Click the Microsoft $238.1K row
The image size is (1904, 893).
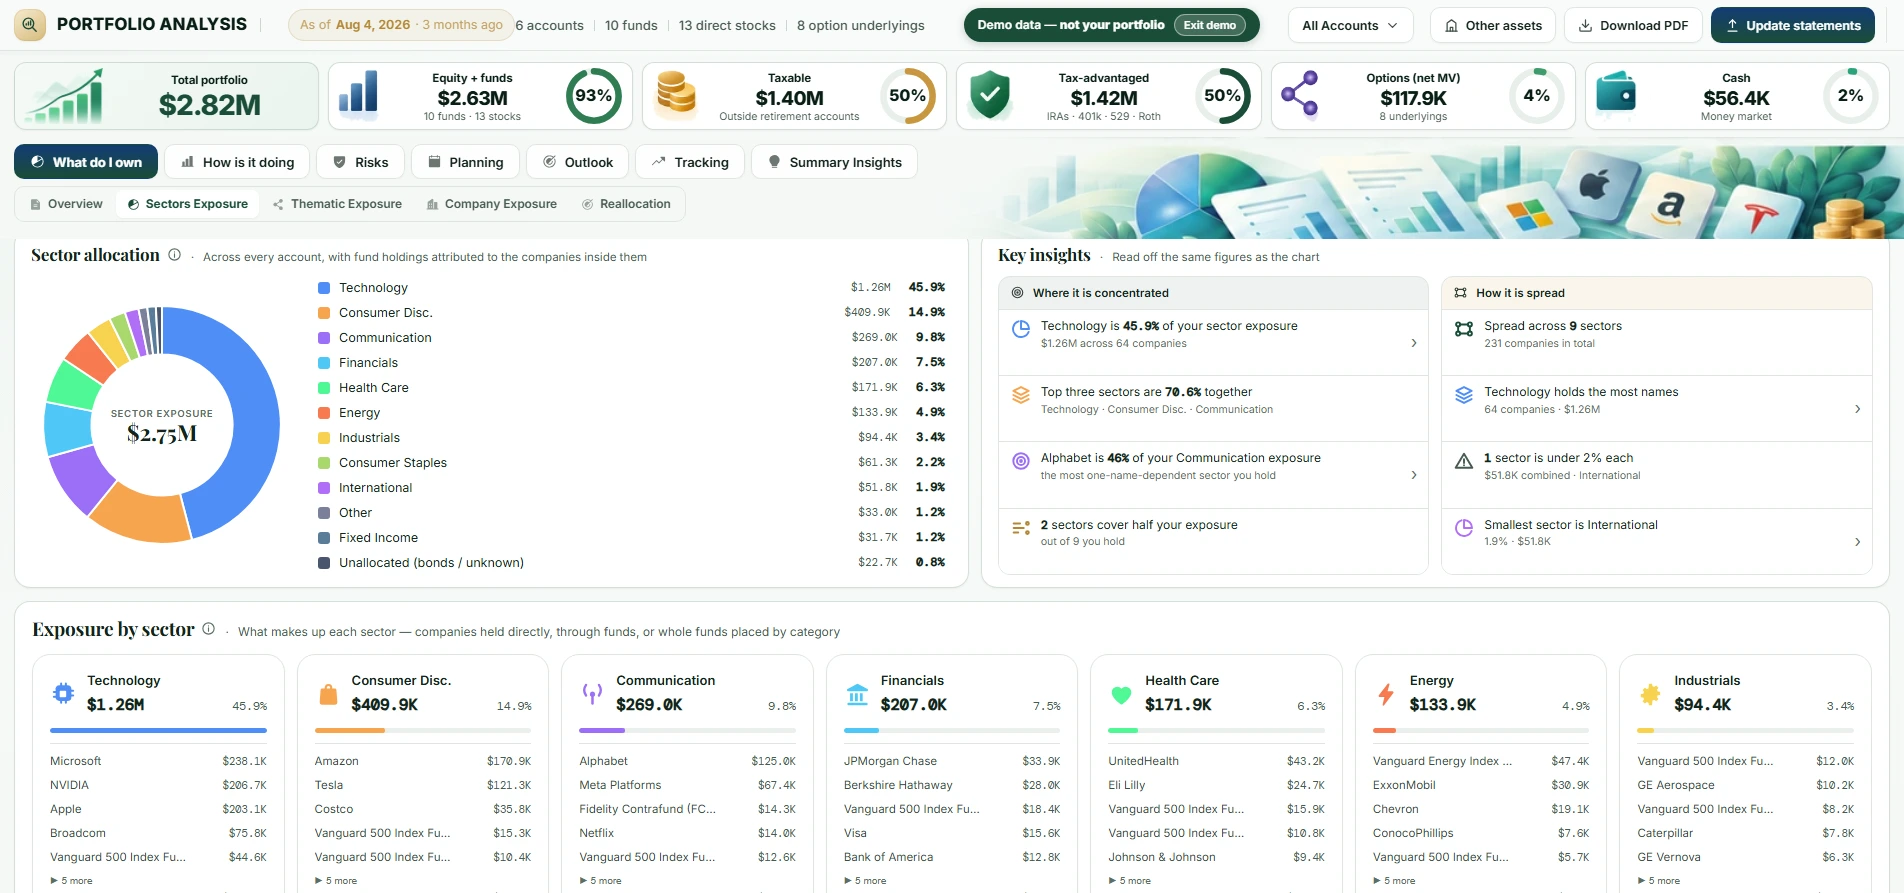point(158,761)
